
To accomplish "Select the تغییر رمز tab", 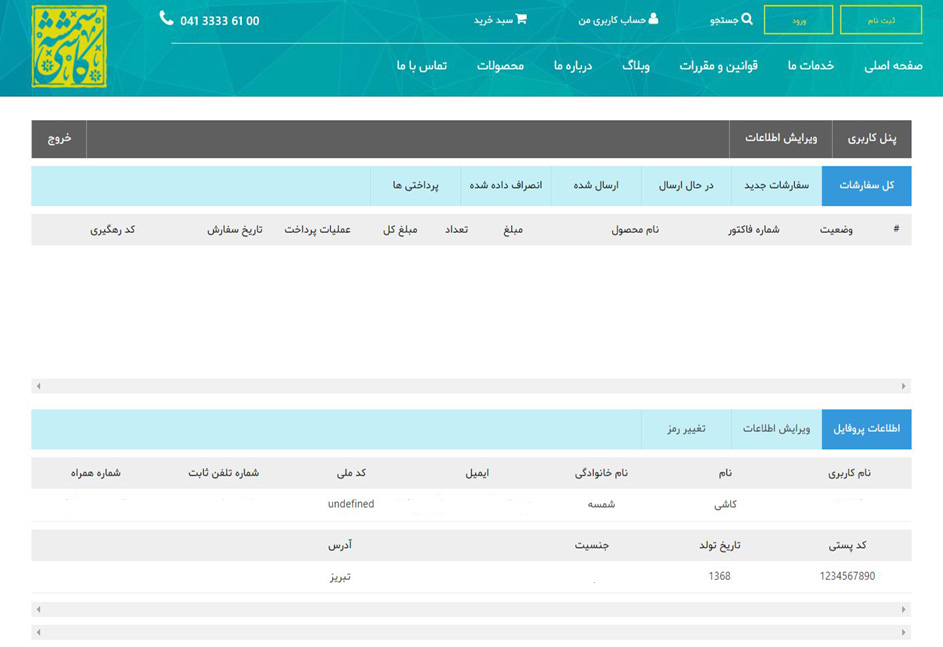I will click(x=686, y=429).
